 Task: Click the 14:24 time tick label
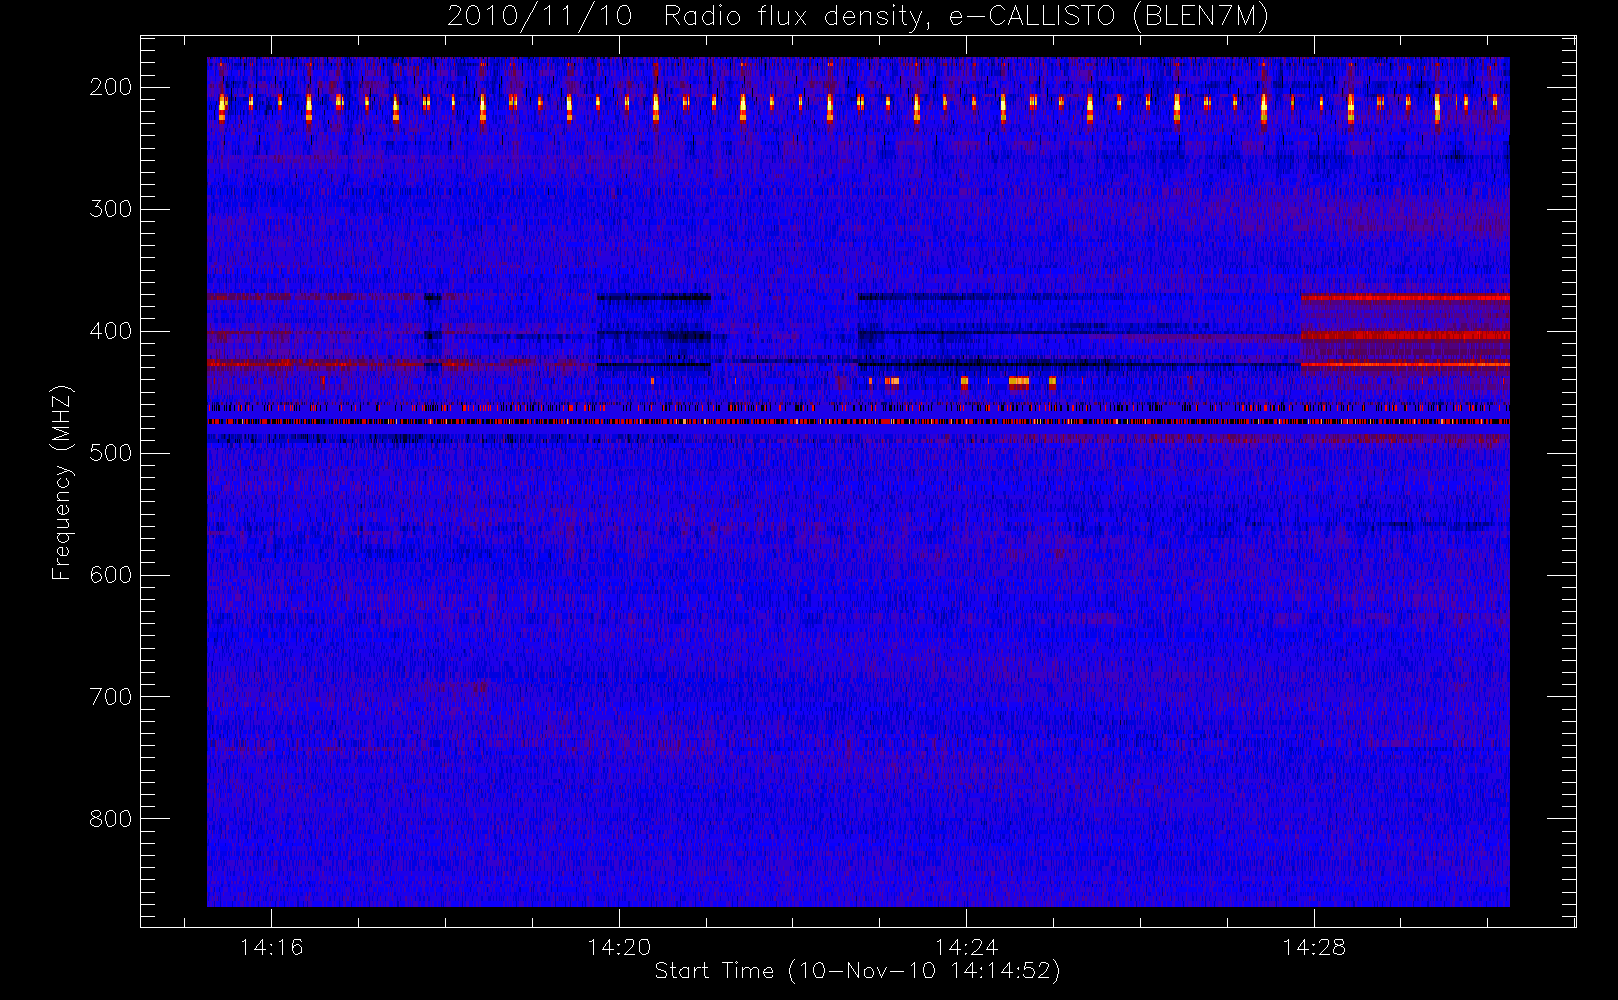tap(966, 947)
